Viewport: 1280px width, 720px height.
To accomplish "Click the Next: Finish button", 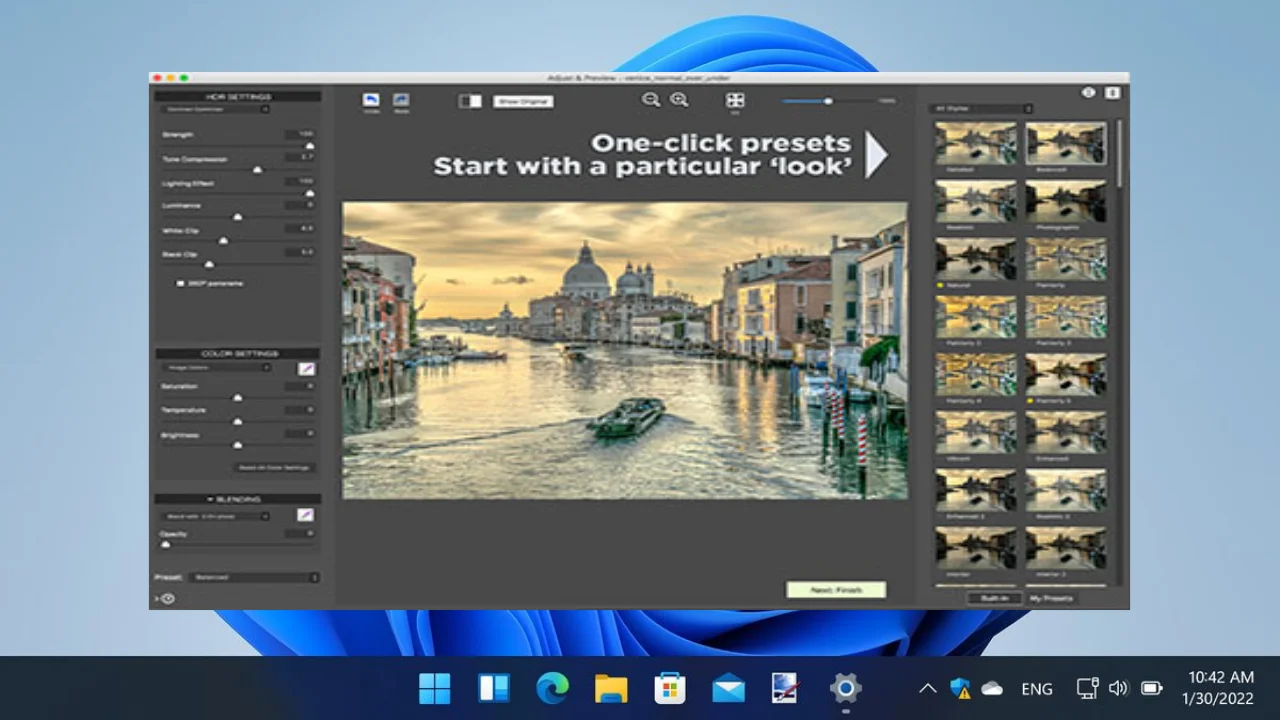I will 836,590.
